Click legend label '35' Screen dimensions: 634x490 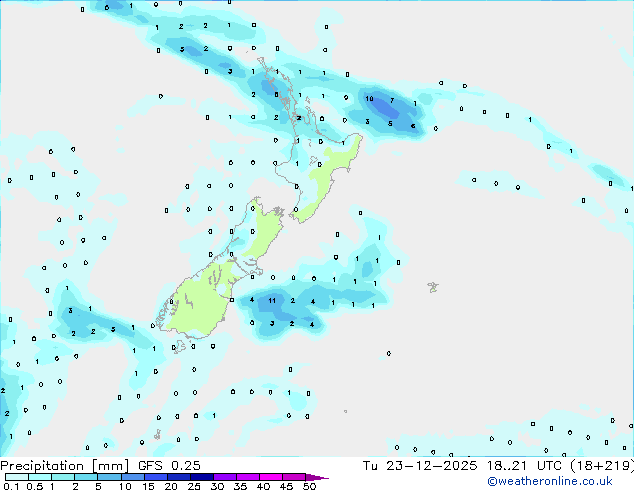(x=240, y=486)
